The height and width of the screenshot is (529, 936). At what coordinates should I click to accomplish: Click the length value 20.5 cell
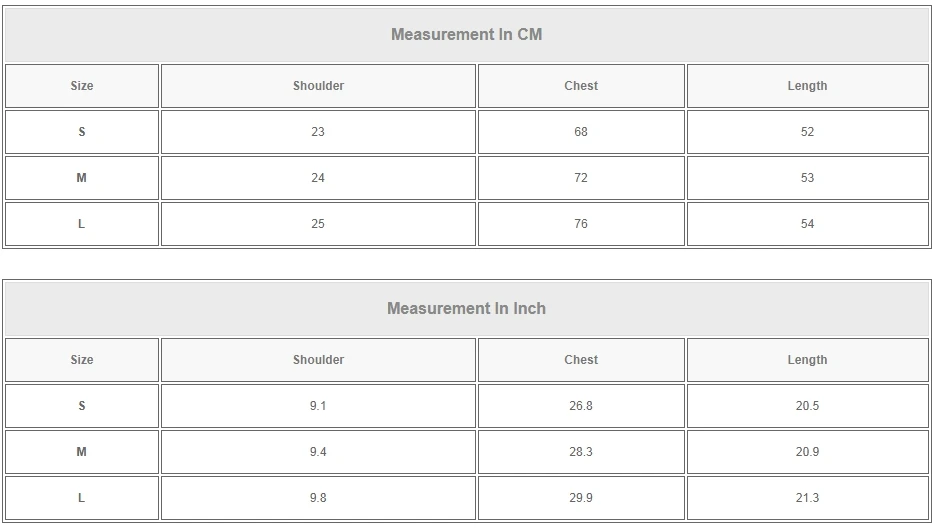click(x=808, y=406)
